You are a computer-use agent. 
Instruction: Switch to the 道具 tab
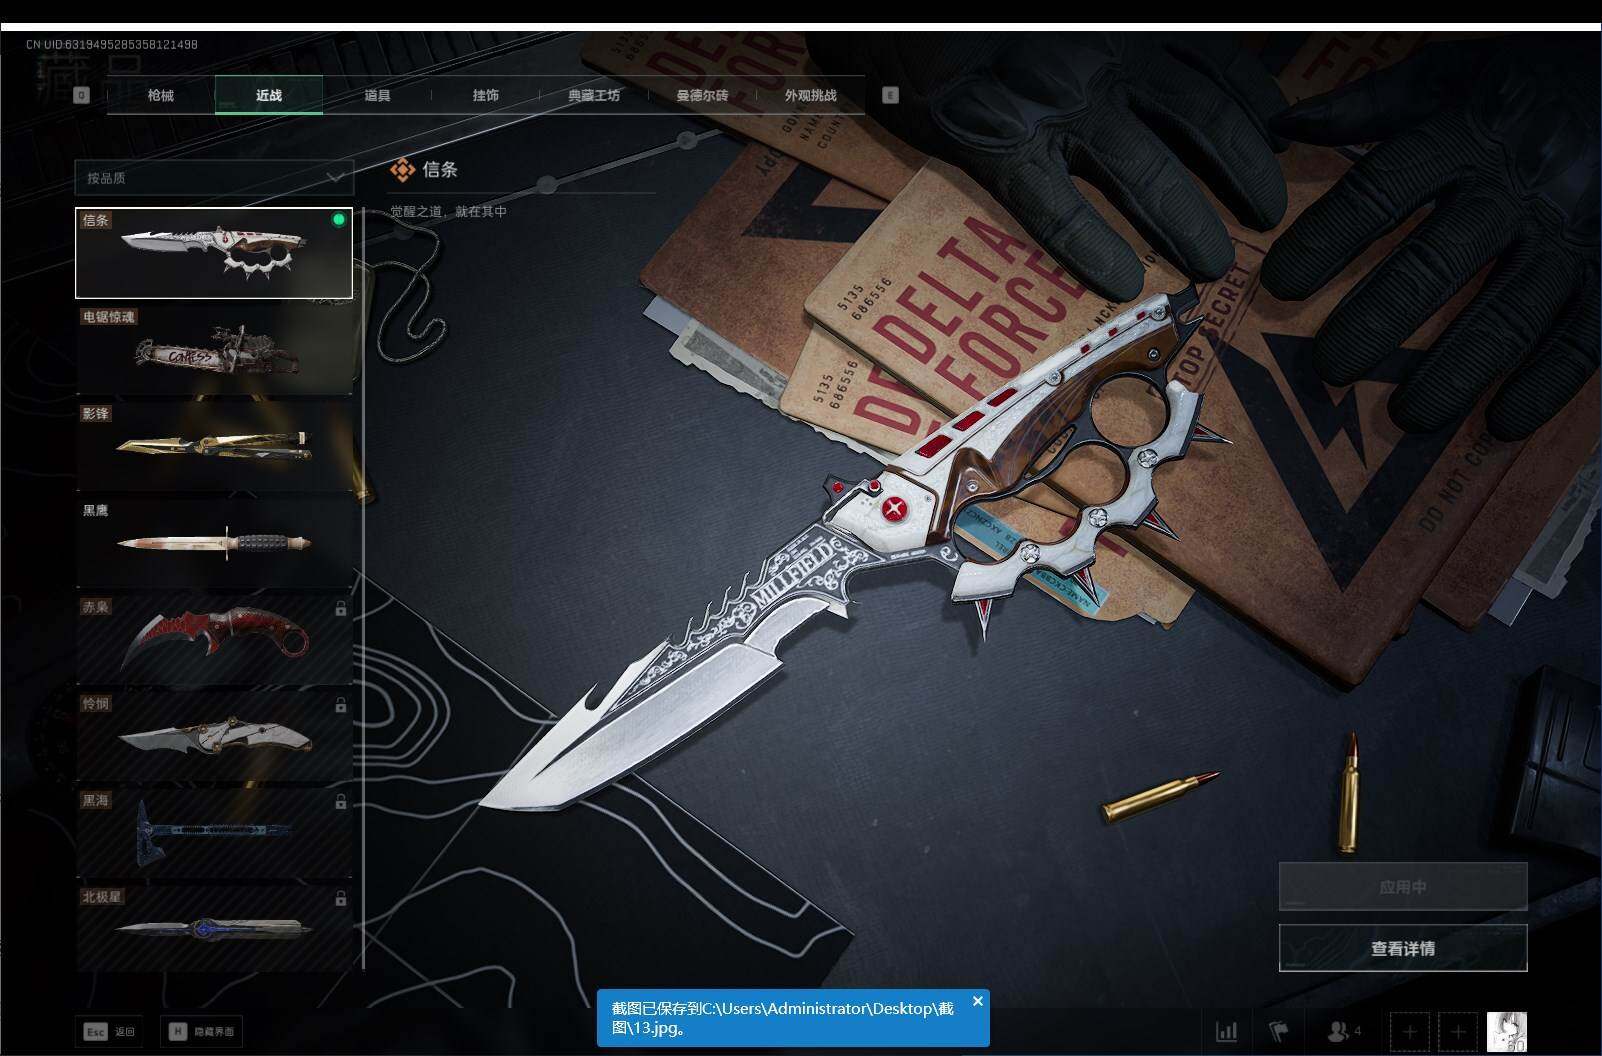[377, 95]
